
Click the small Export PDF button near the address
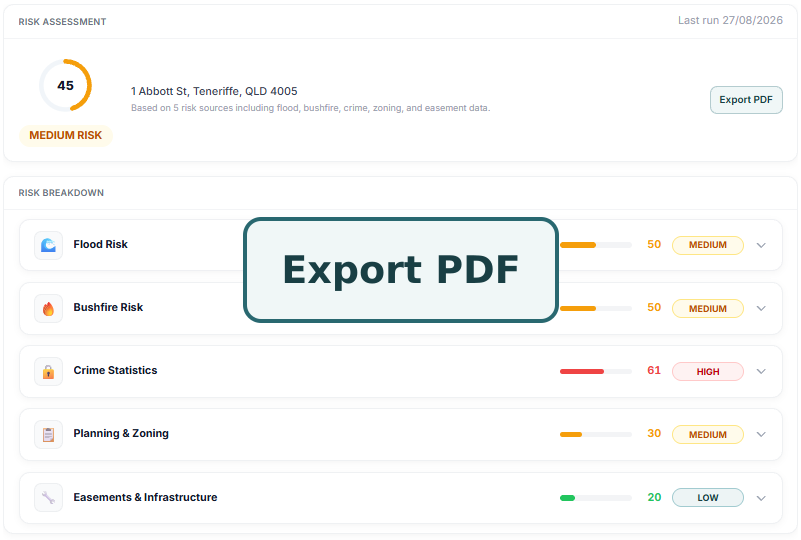tap(746, 100)
